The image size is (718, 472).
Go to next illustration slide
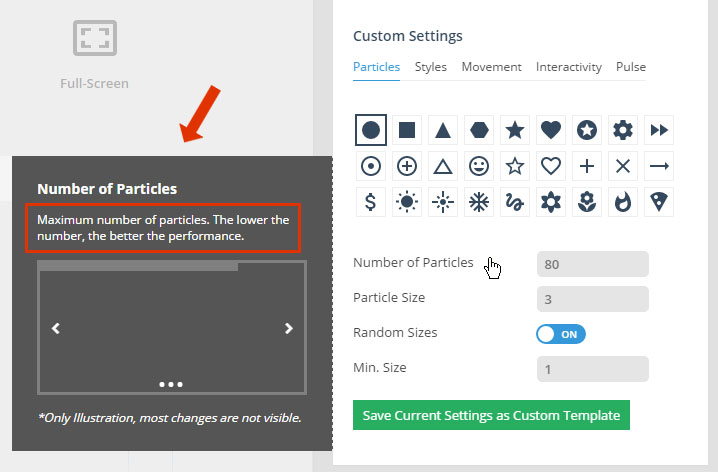[288, 328]
